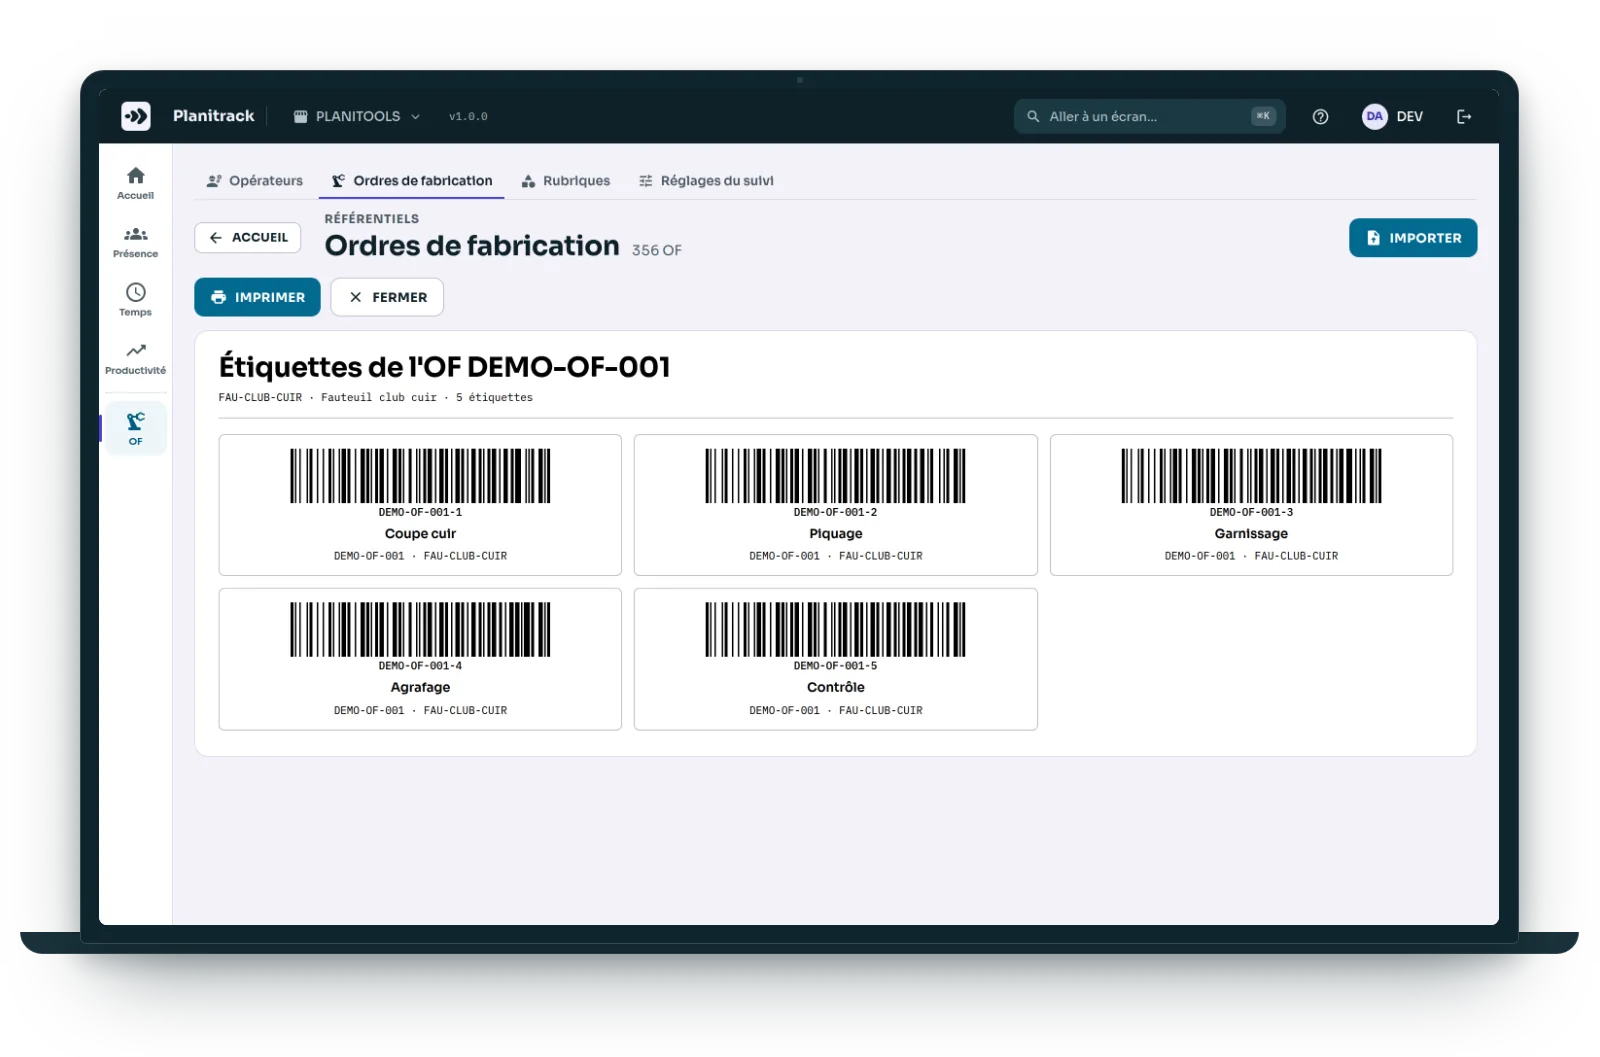Go to Accueil in the sidebar
Image resolution: width=1600 pixels, height=1057 pixels.
pos(136,183)
